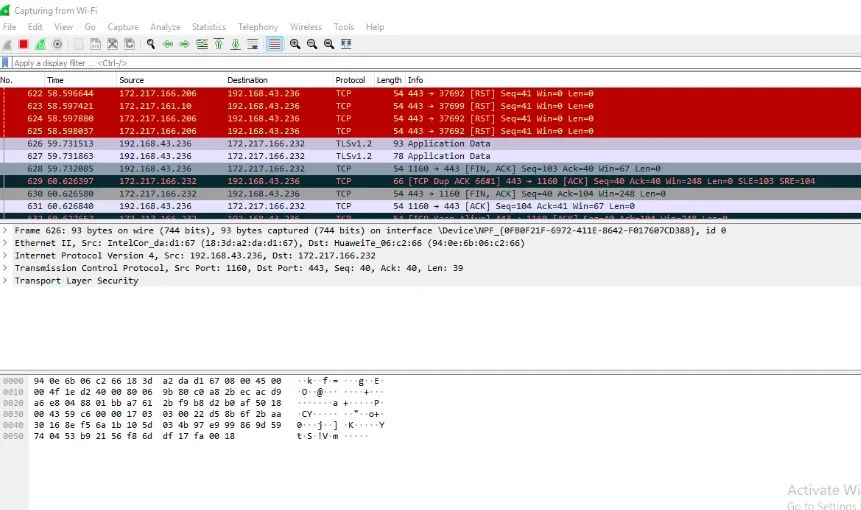Toggle packet list colorization button
Image resolution: width=861 pixels, height=510 pixels.
(274, 44)
